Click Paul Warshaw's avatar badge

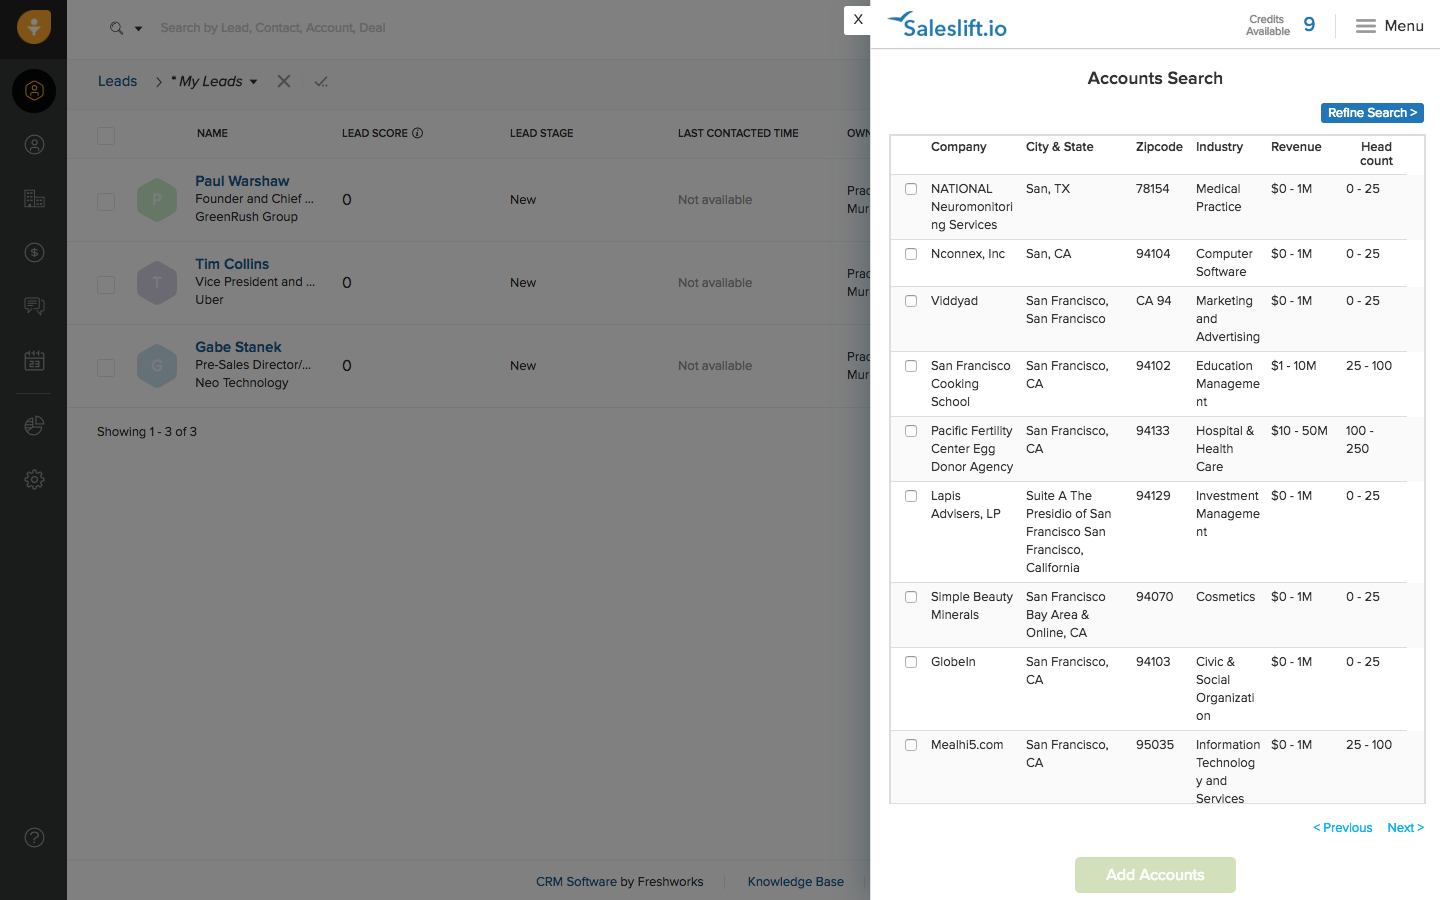click(157, 200)
